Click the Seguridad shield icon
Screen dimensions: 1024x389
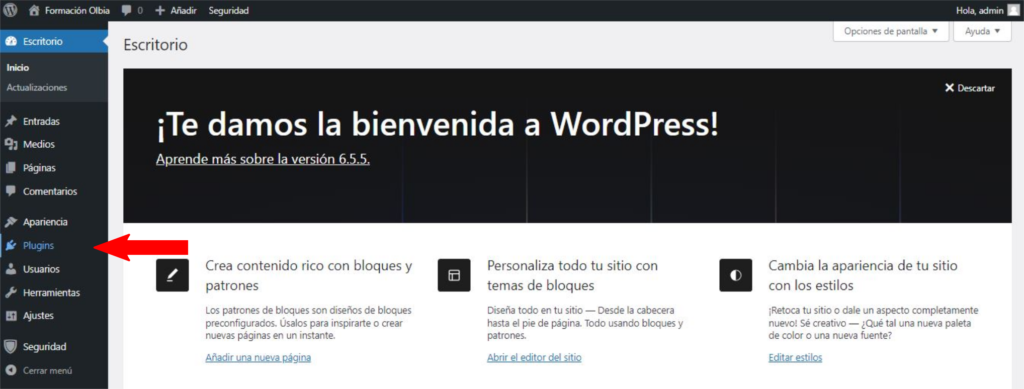click(x=10, y=347)
